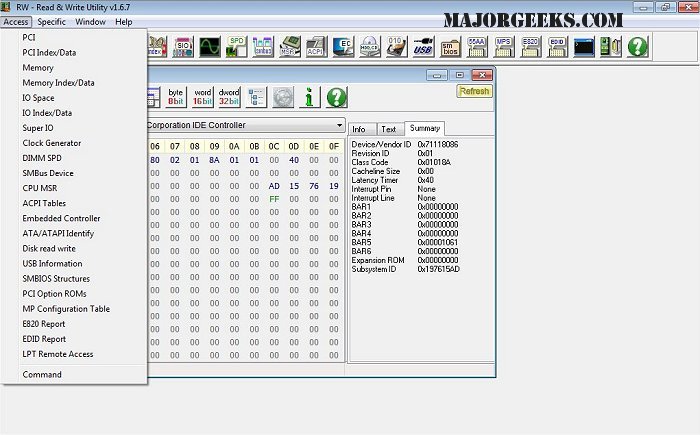
Task: Open the Embedded Controller (EC) icon
Action: point(343,46)
